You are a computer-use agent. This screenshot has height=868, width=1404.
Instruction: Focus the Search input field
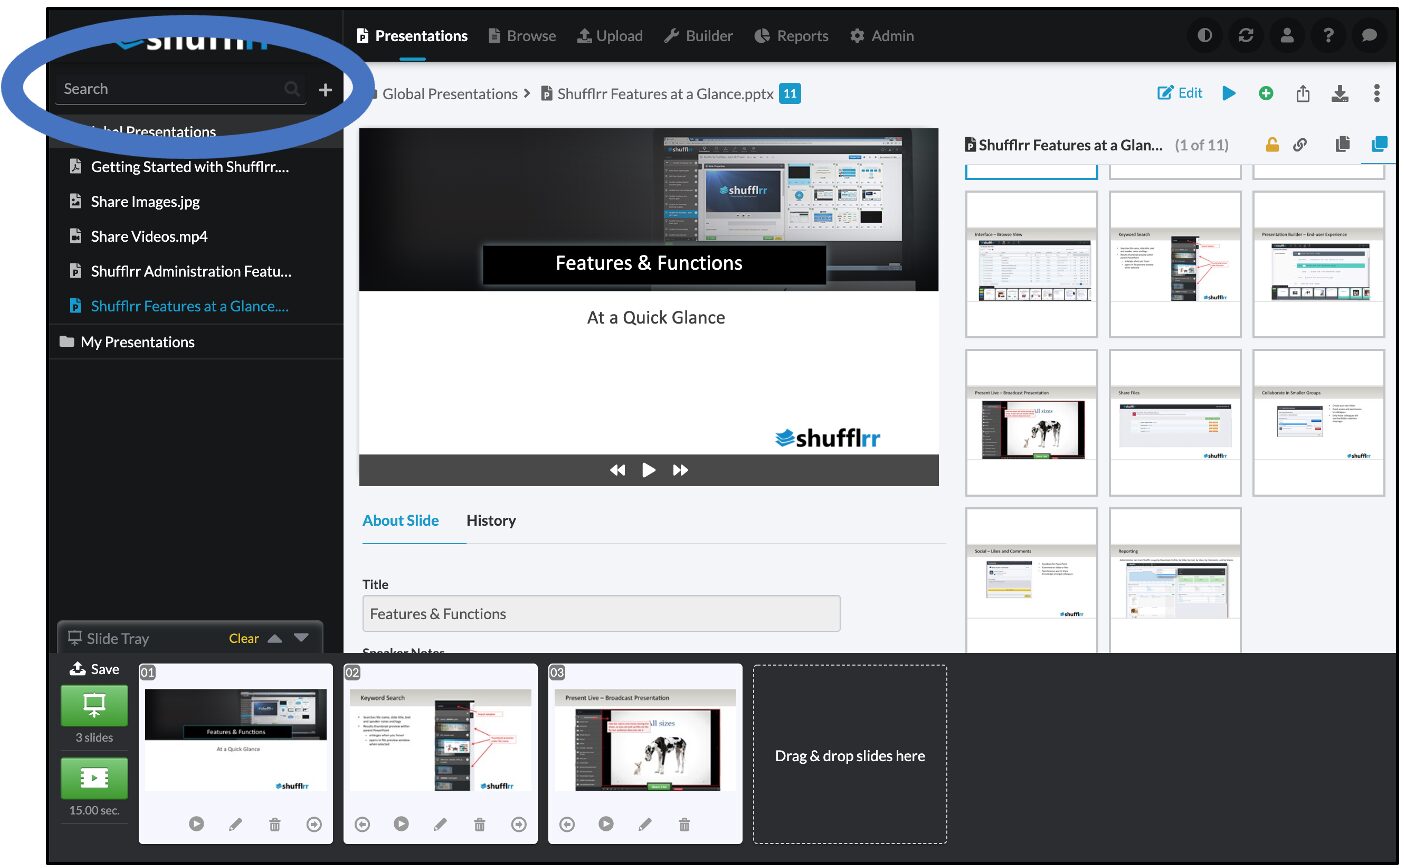[180, 89]
